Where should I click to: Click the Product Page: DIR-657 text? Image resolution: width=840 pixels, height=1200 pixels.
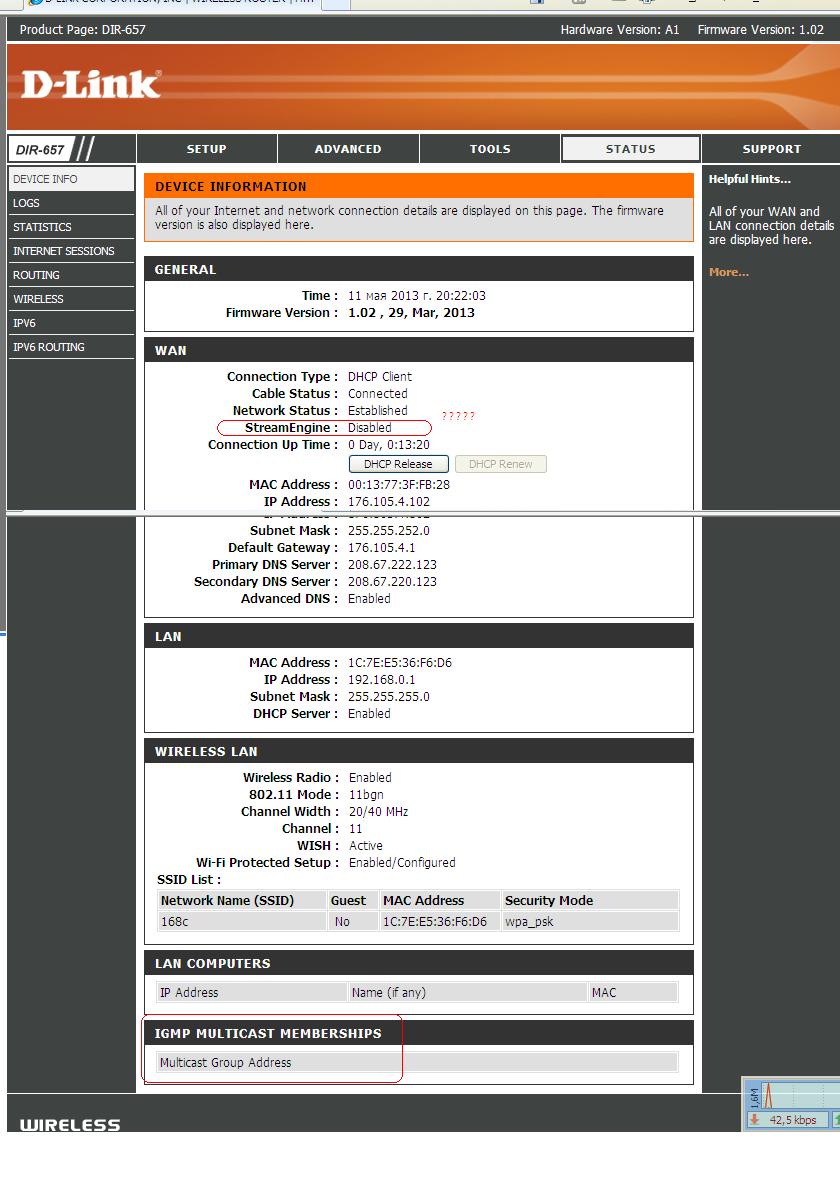[x=82, y=30]
